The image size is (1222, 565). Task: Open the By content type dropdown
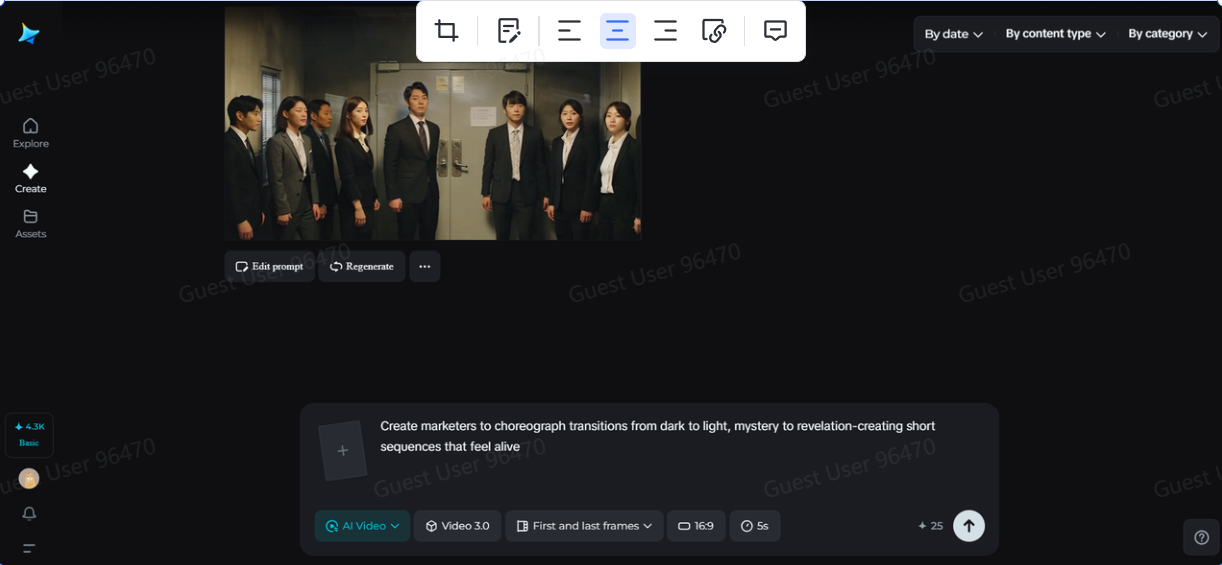[1055, 34]
